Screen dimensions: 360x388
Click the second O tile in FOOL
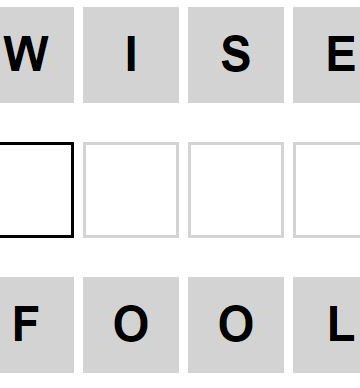pyautogui.click(x=236, y=325)
